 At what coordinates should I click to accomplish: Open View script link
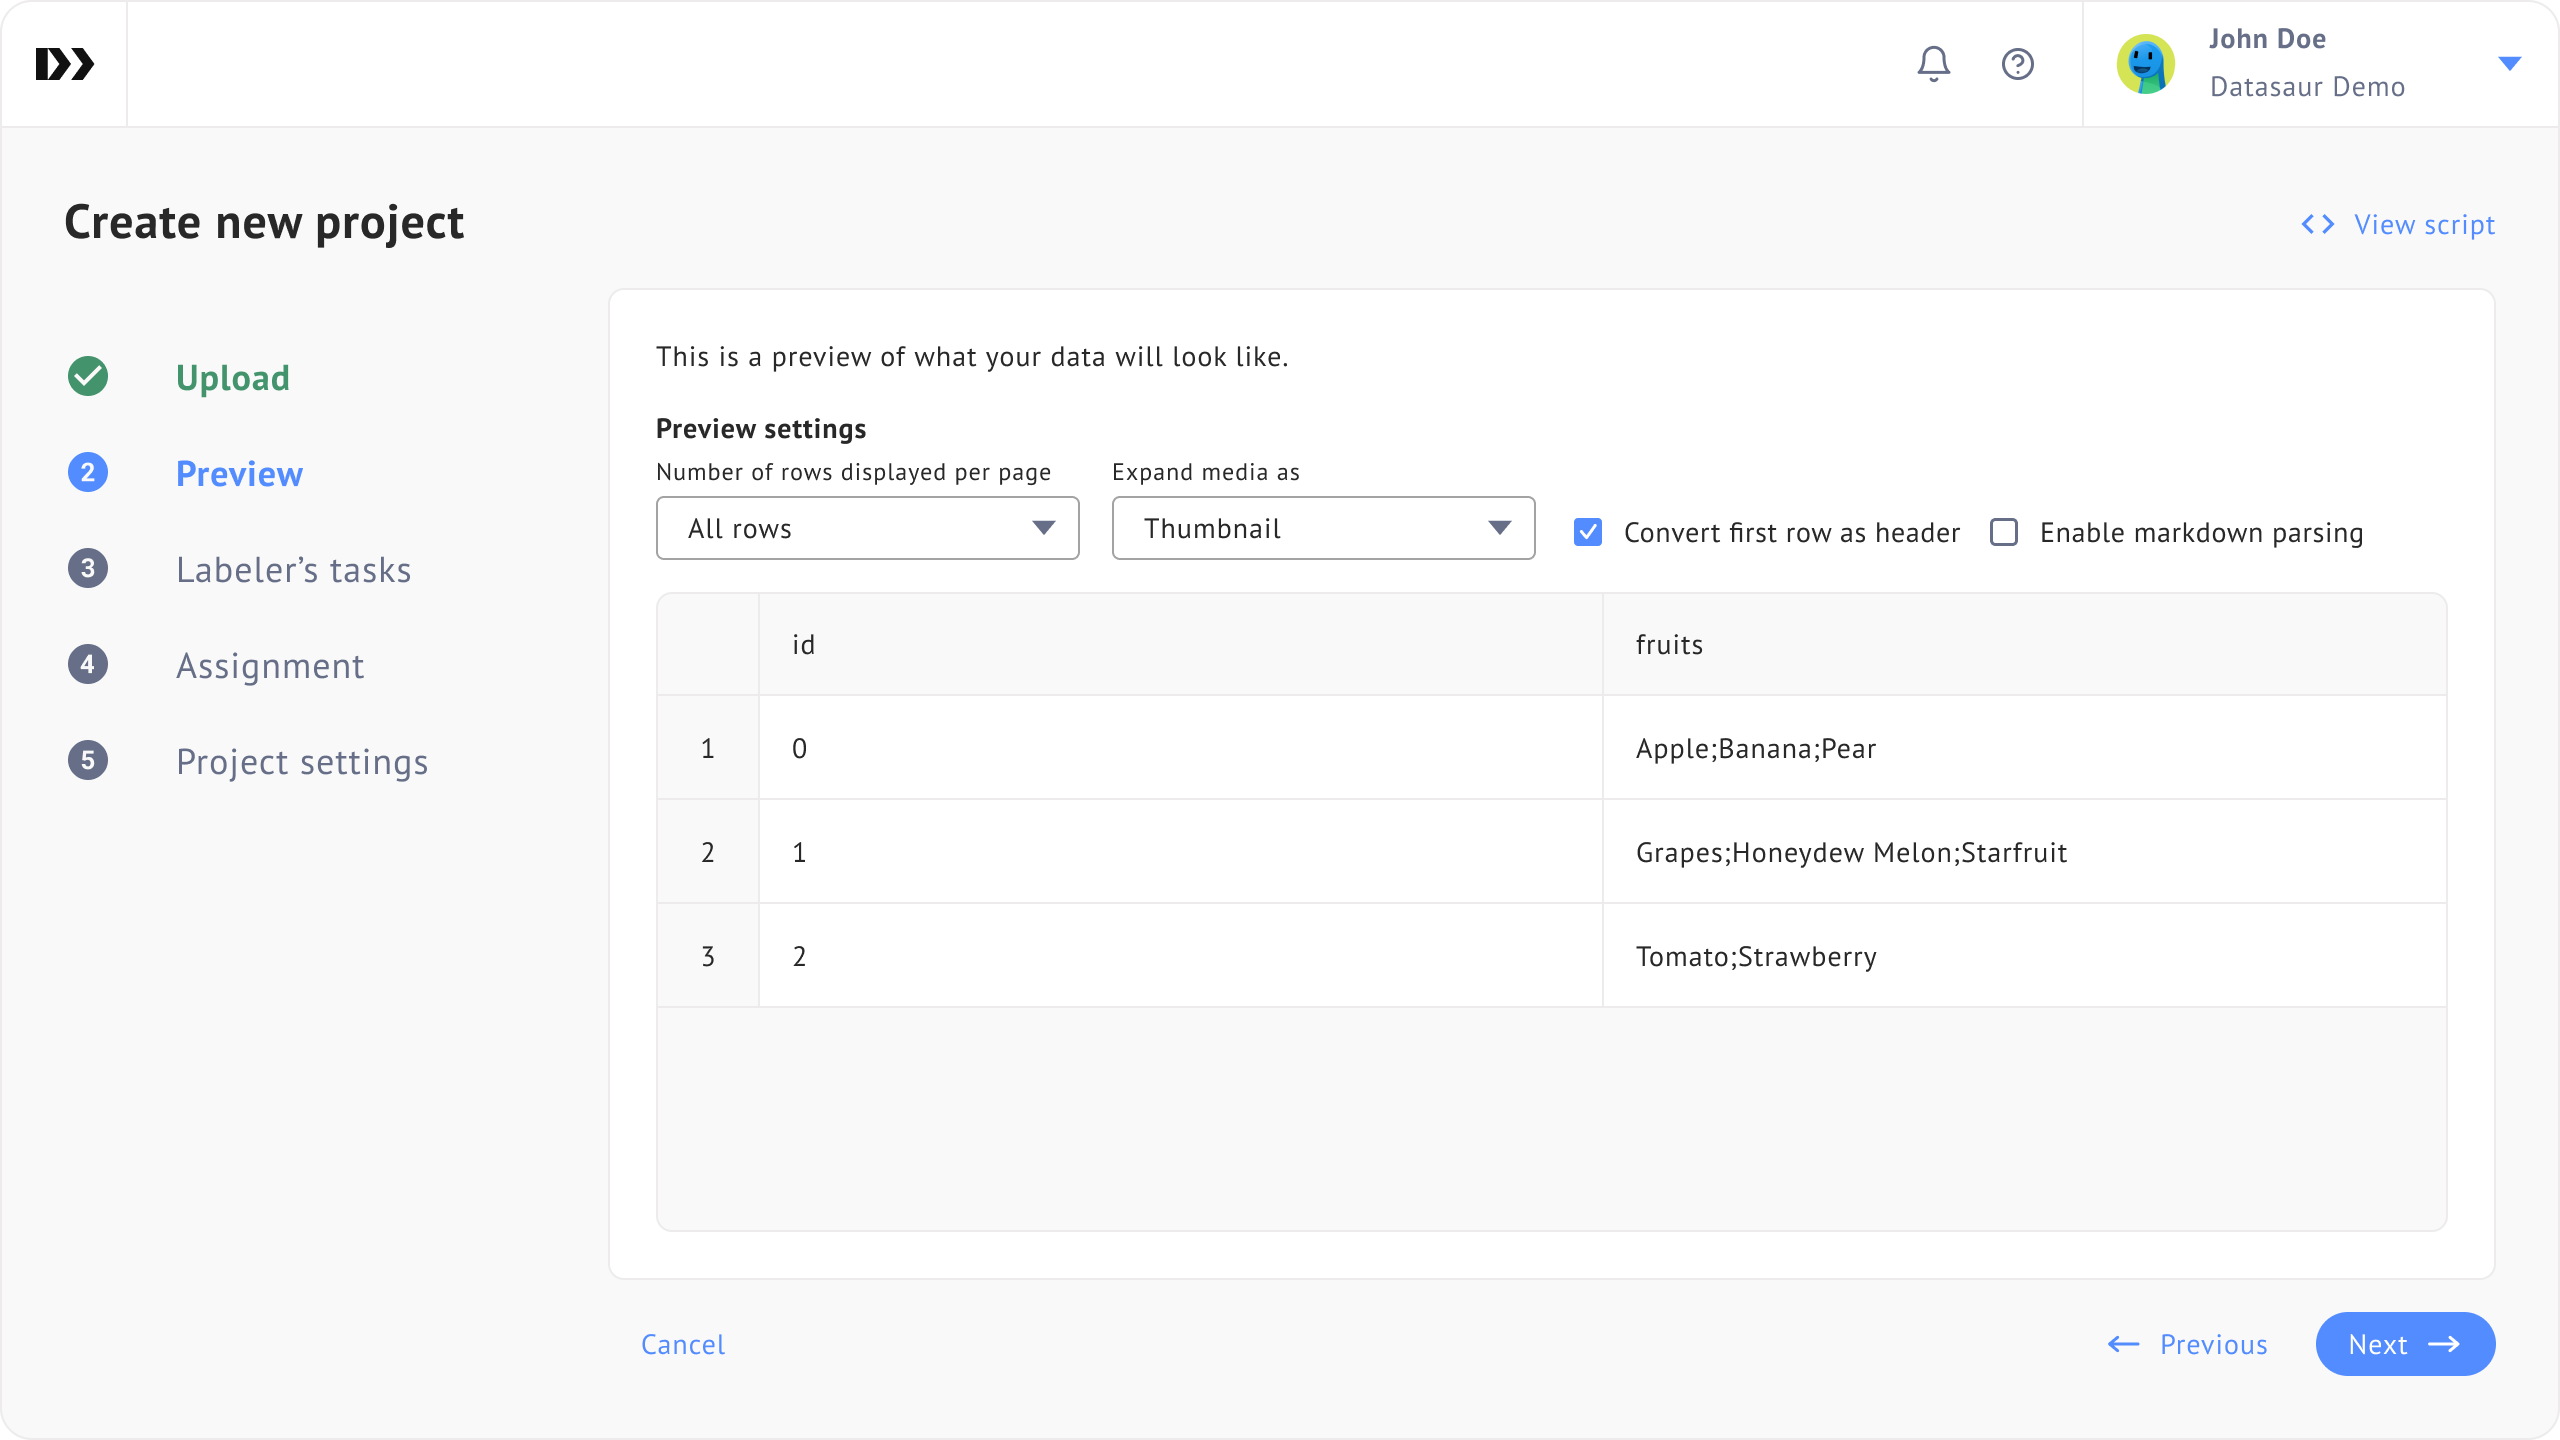(x=2398, y=224)
